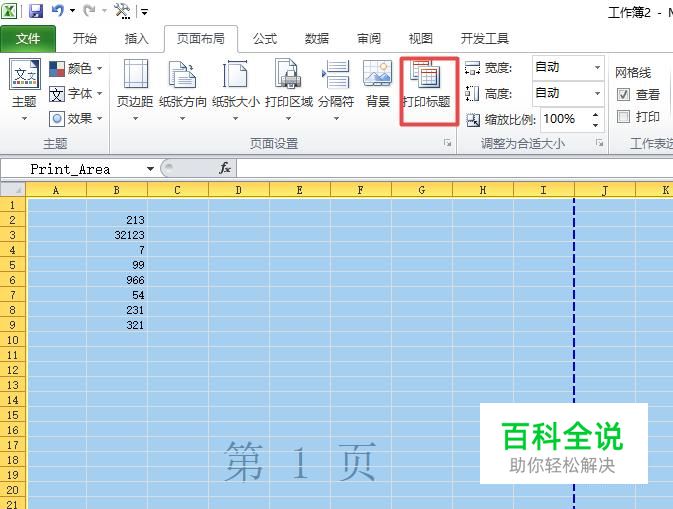Switch to the 插入 tab
This screenshot has width=673, height=509.
pos(136,39)
